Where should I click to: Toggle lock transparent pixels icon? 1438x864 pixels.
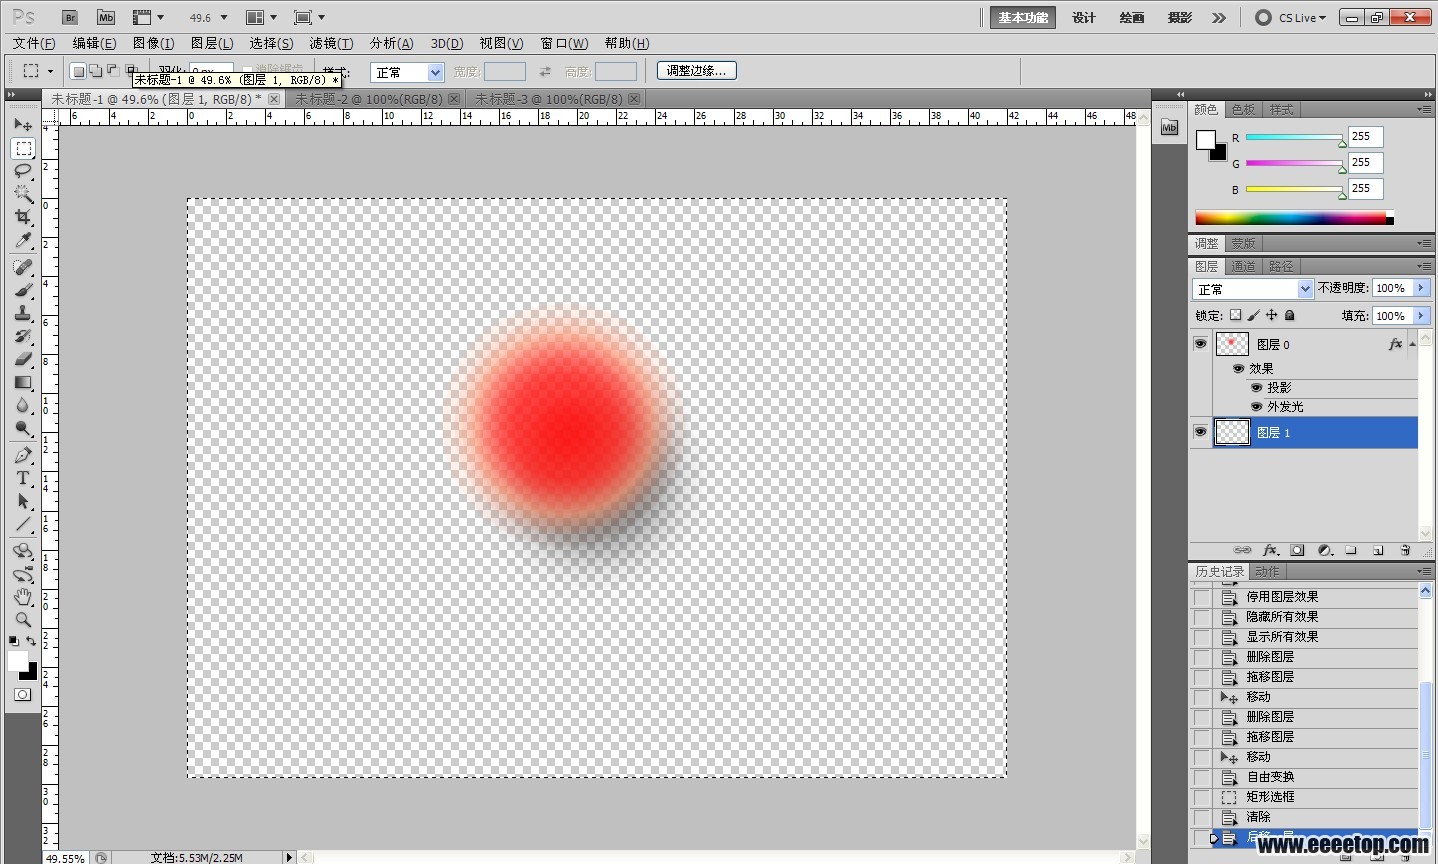coord(1235,315)
